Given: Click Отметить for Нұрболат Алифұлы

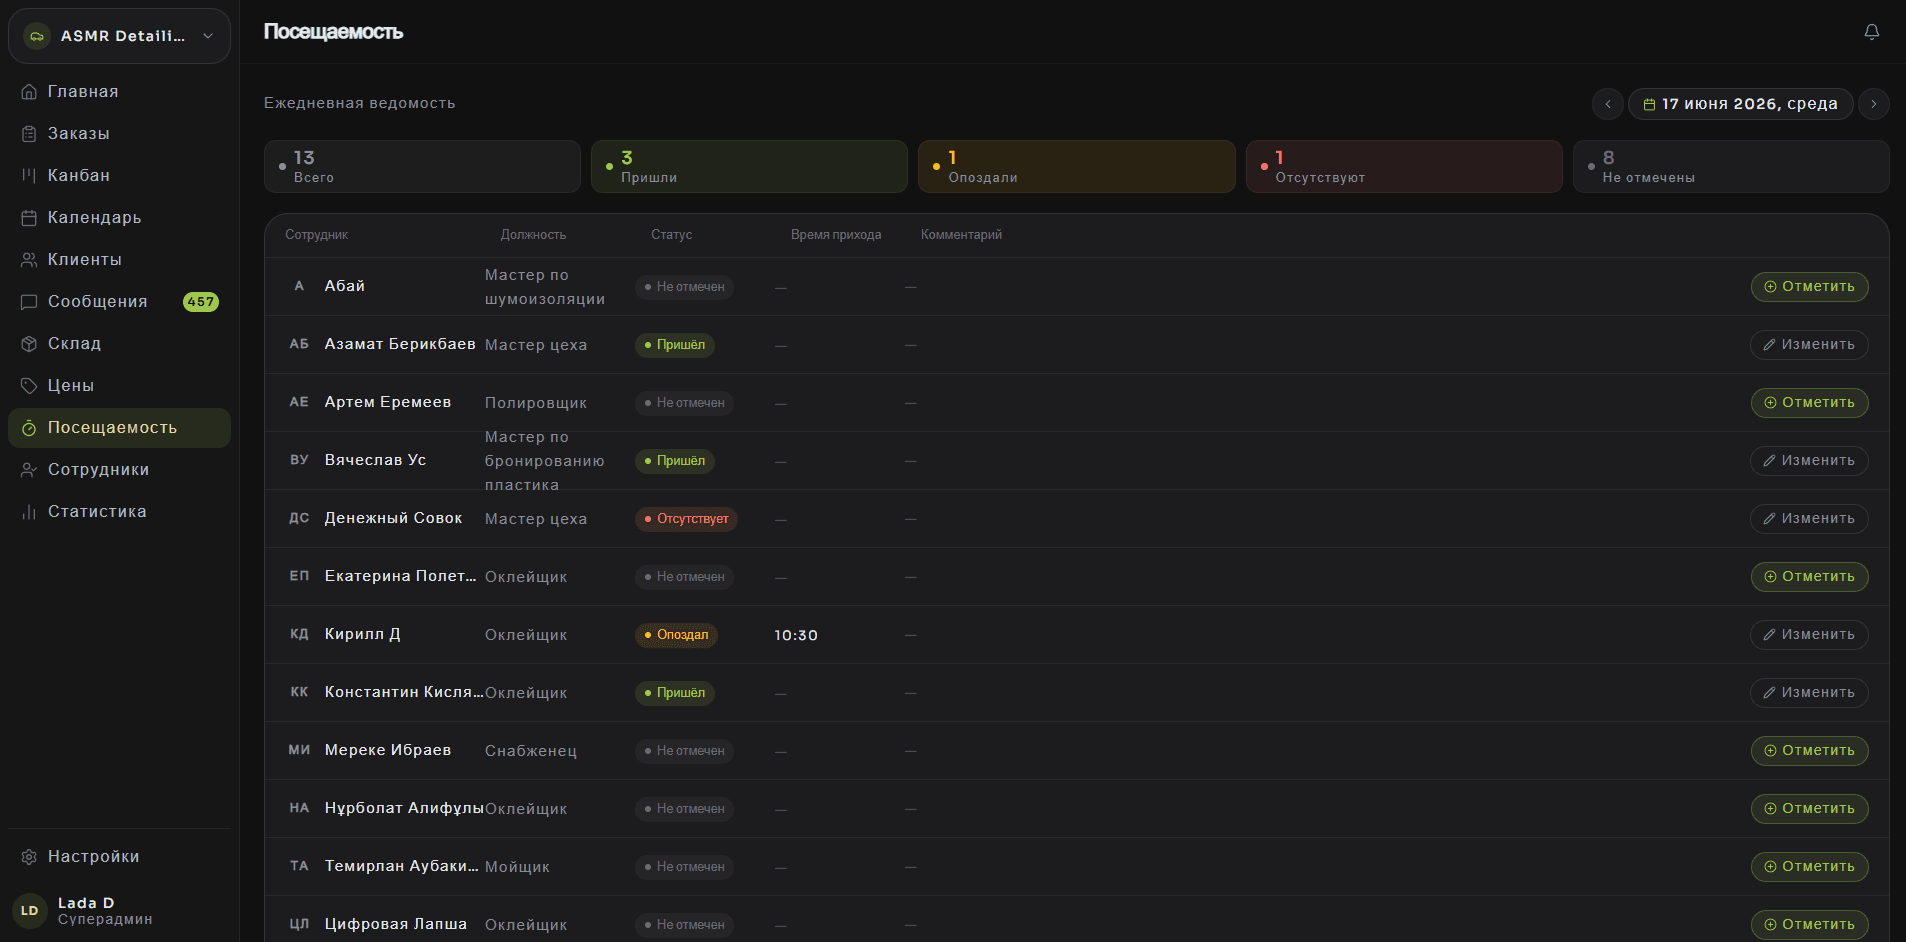Looking at the screenshot, I should (1809, 809).
